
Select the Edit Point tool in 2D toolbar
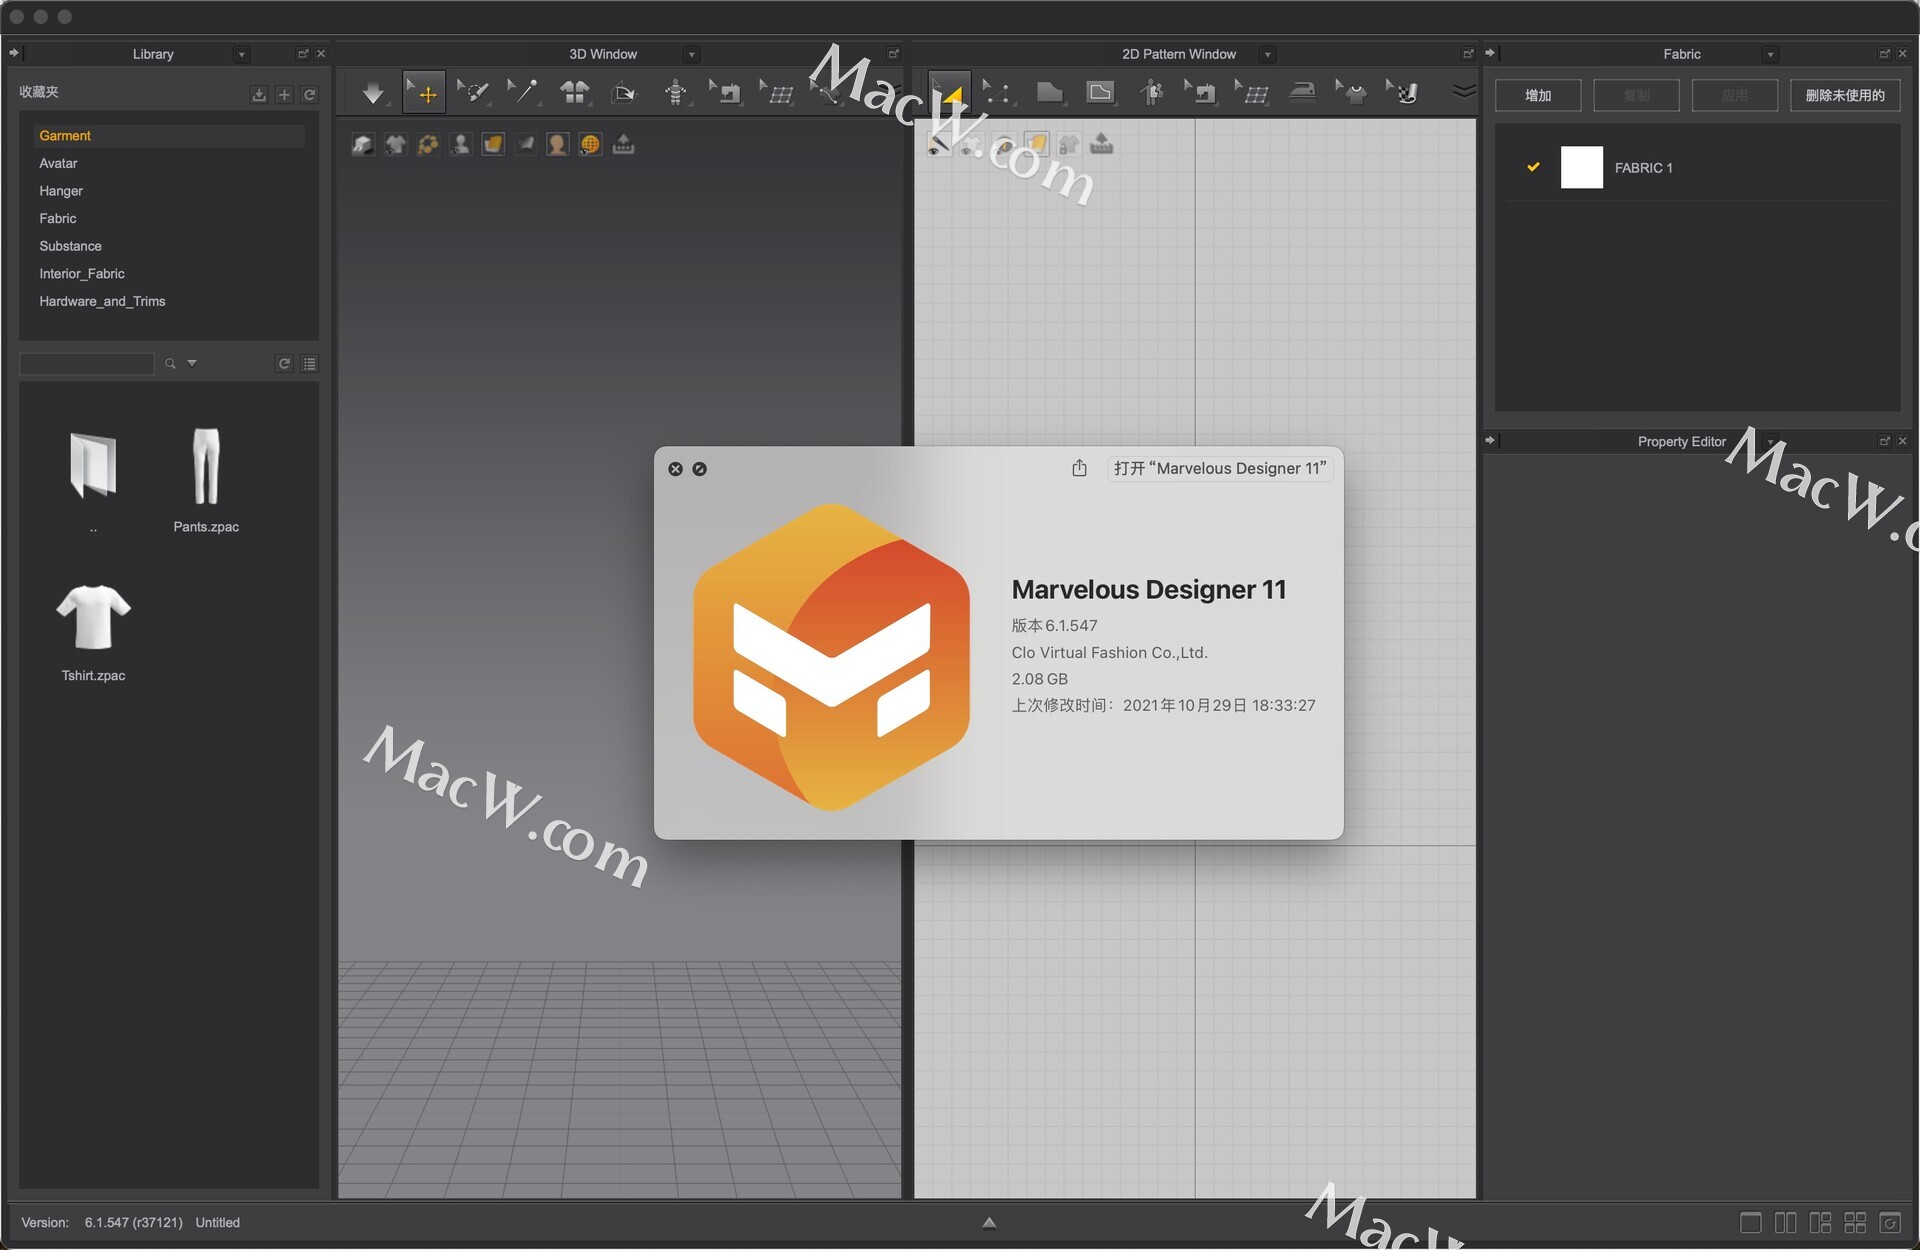996,92
